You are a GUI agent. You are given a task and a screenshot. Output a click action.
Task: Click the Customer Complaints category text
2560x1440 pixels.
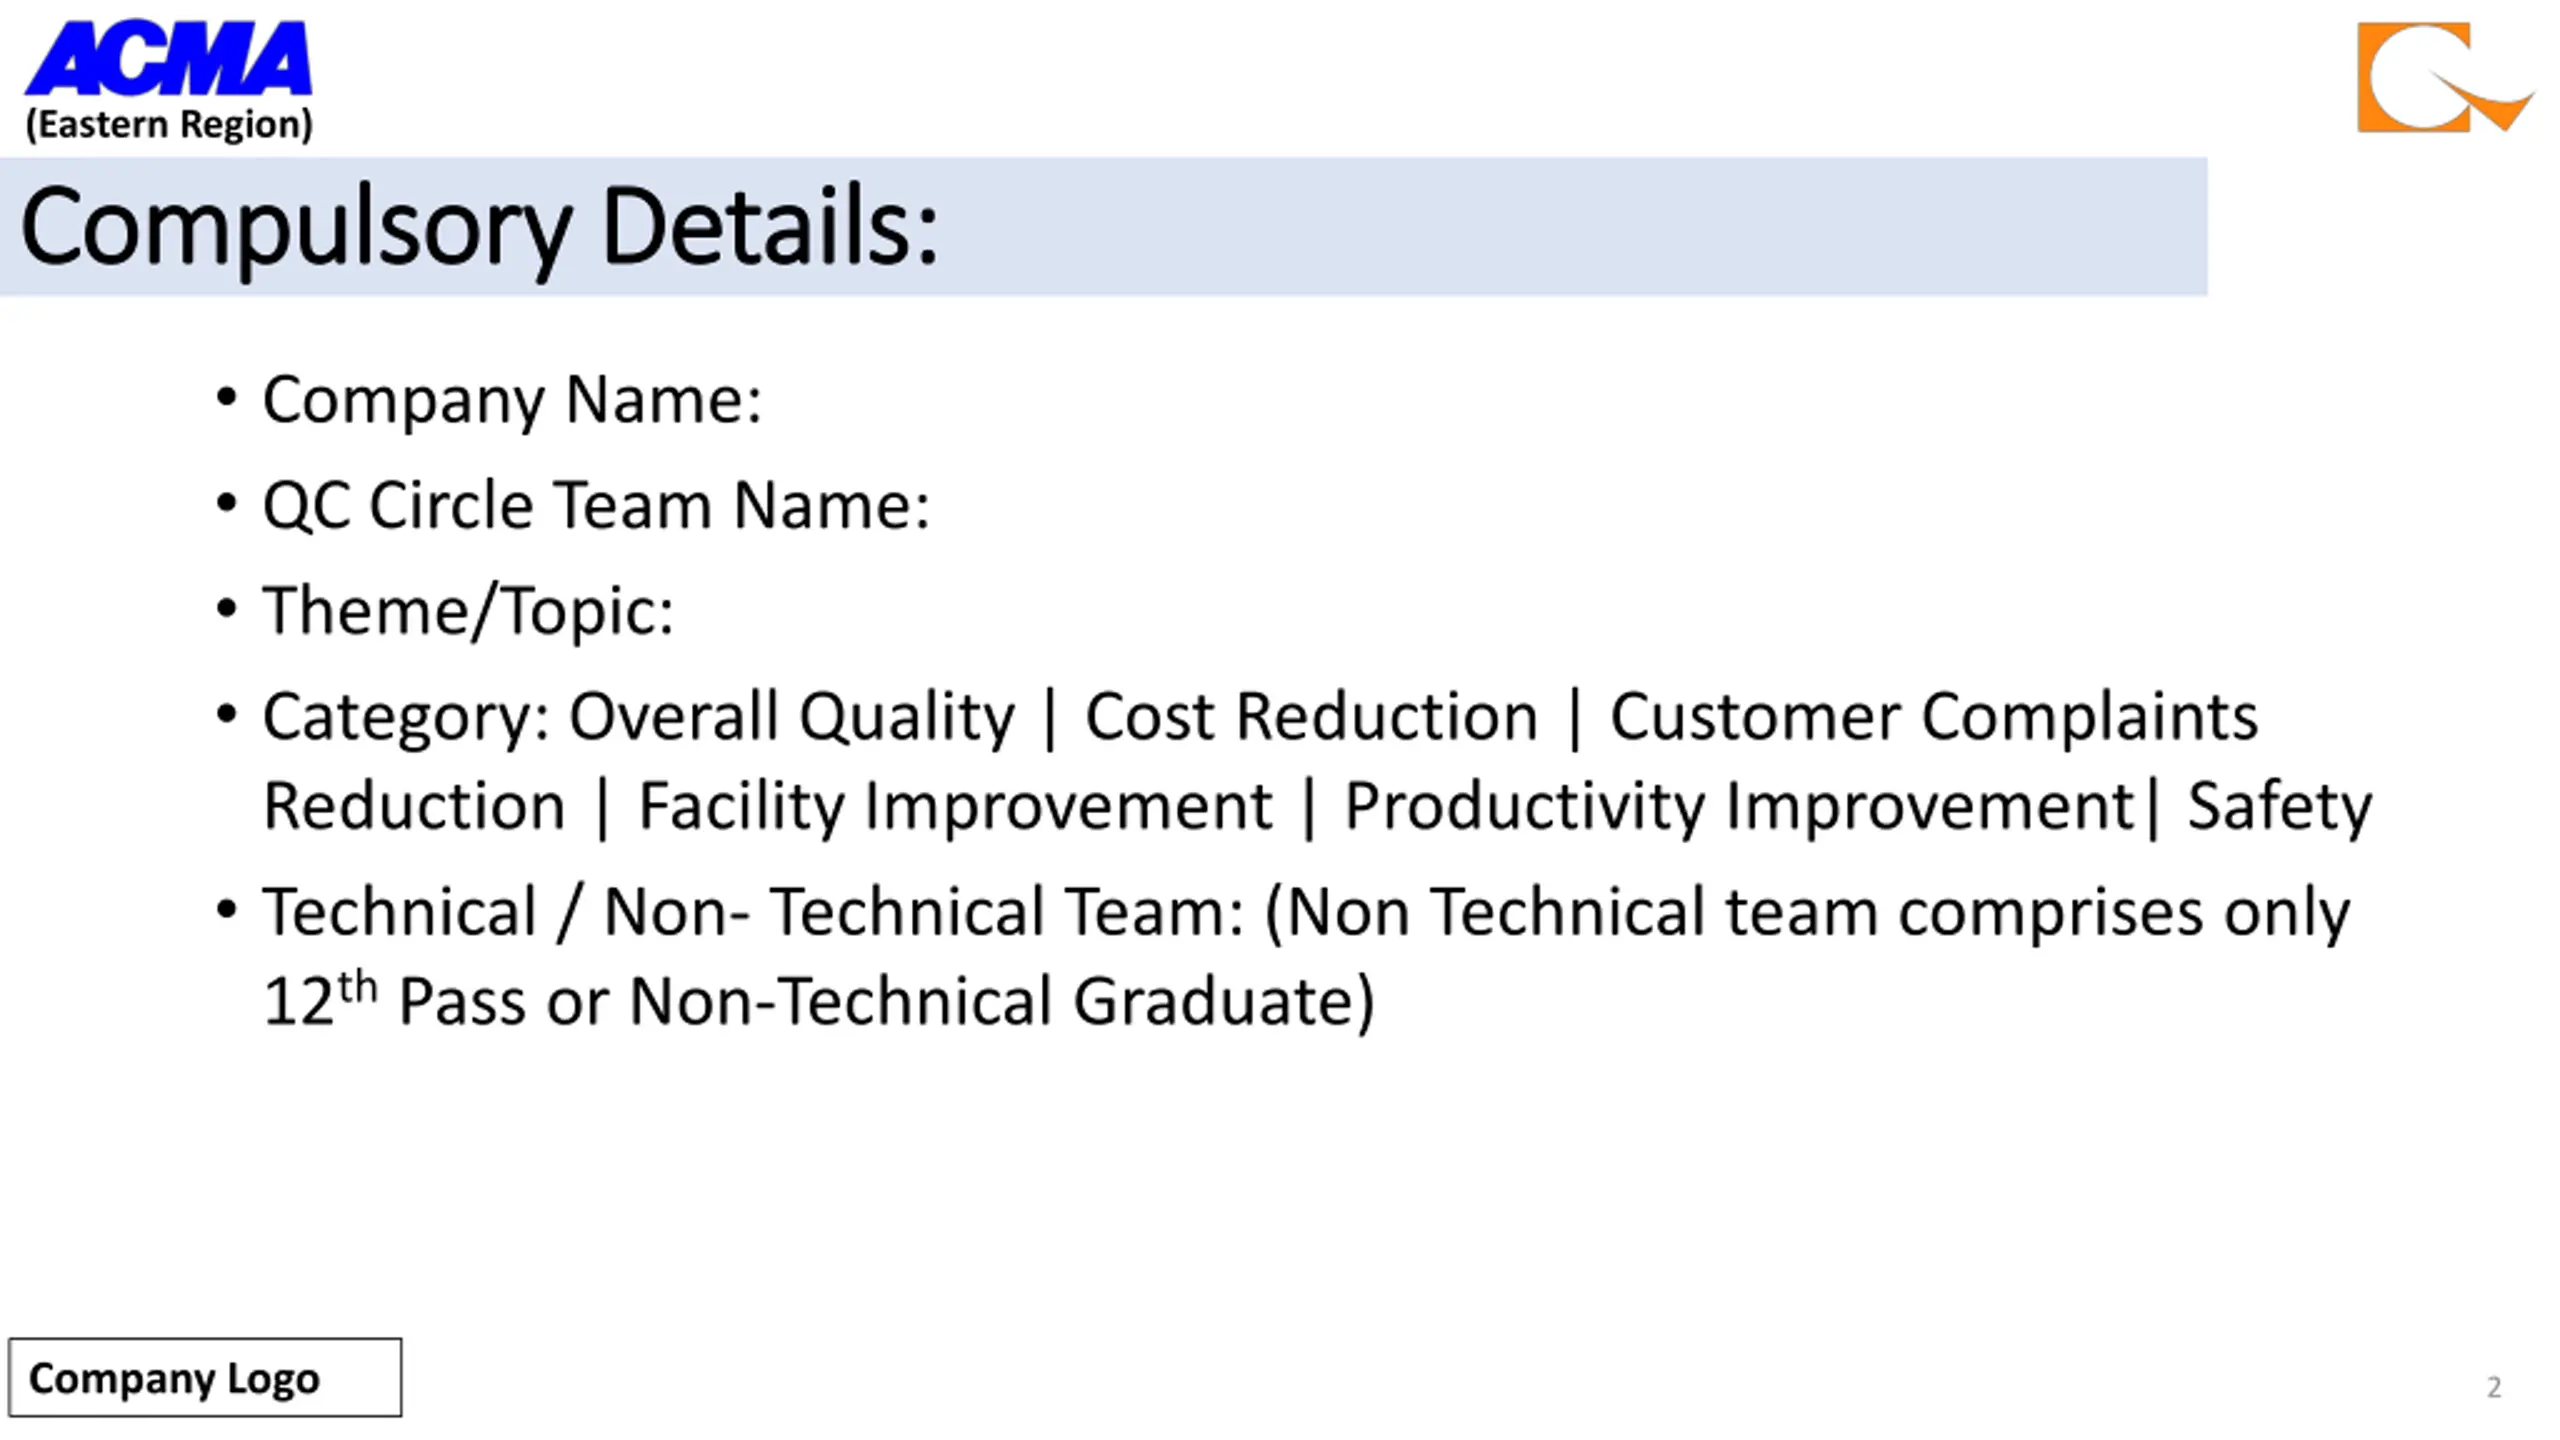point(1933,716)
